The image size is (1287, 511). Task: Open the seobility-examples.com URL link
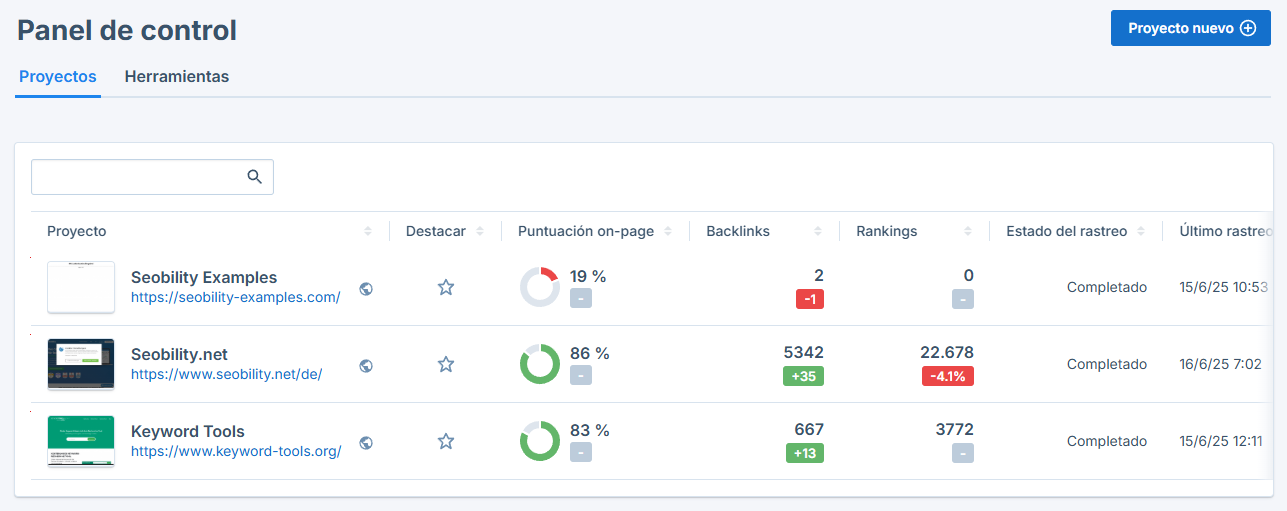[x=236, y=297]
